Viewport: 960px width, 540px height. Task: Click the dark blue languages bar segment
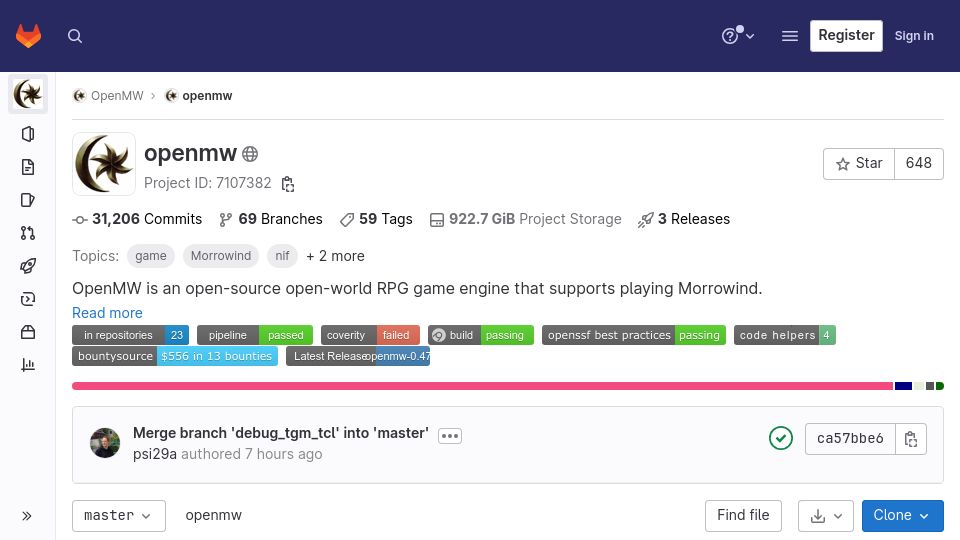click(903, 386)
